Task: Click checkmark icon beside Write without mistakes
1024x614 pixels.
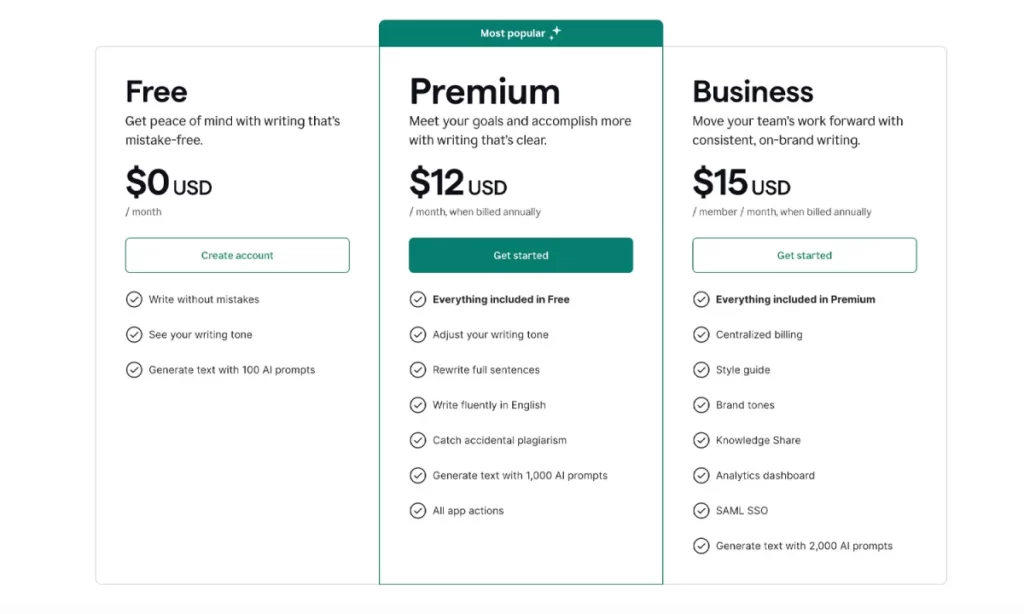Action: (x=134, y=299)
